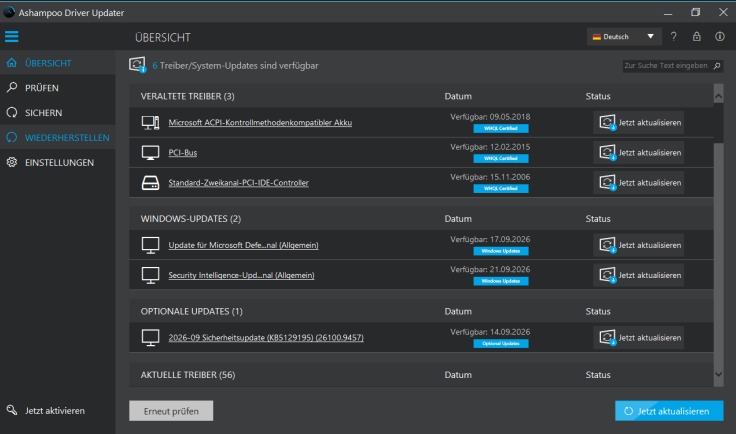Click the Erneut prüfen button
Image resolution: width=736 pixels, height=434 pixels.
coord(171,411)
